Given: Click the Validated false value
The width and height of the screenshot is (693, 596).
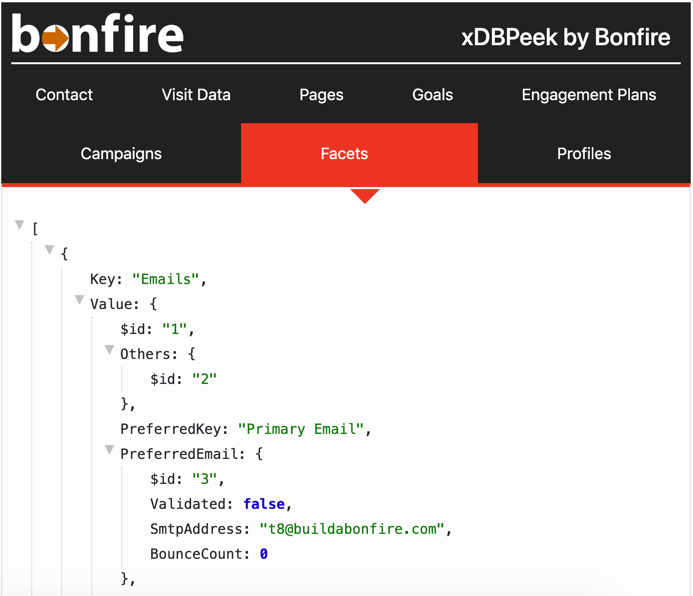Looking at the screenshot, I should pos(264,504).
